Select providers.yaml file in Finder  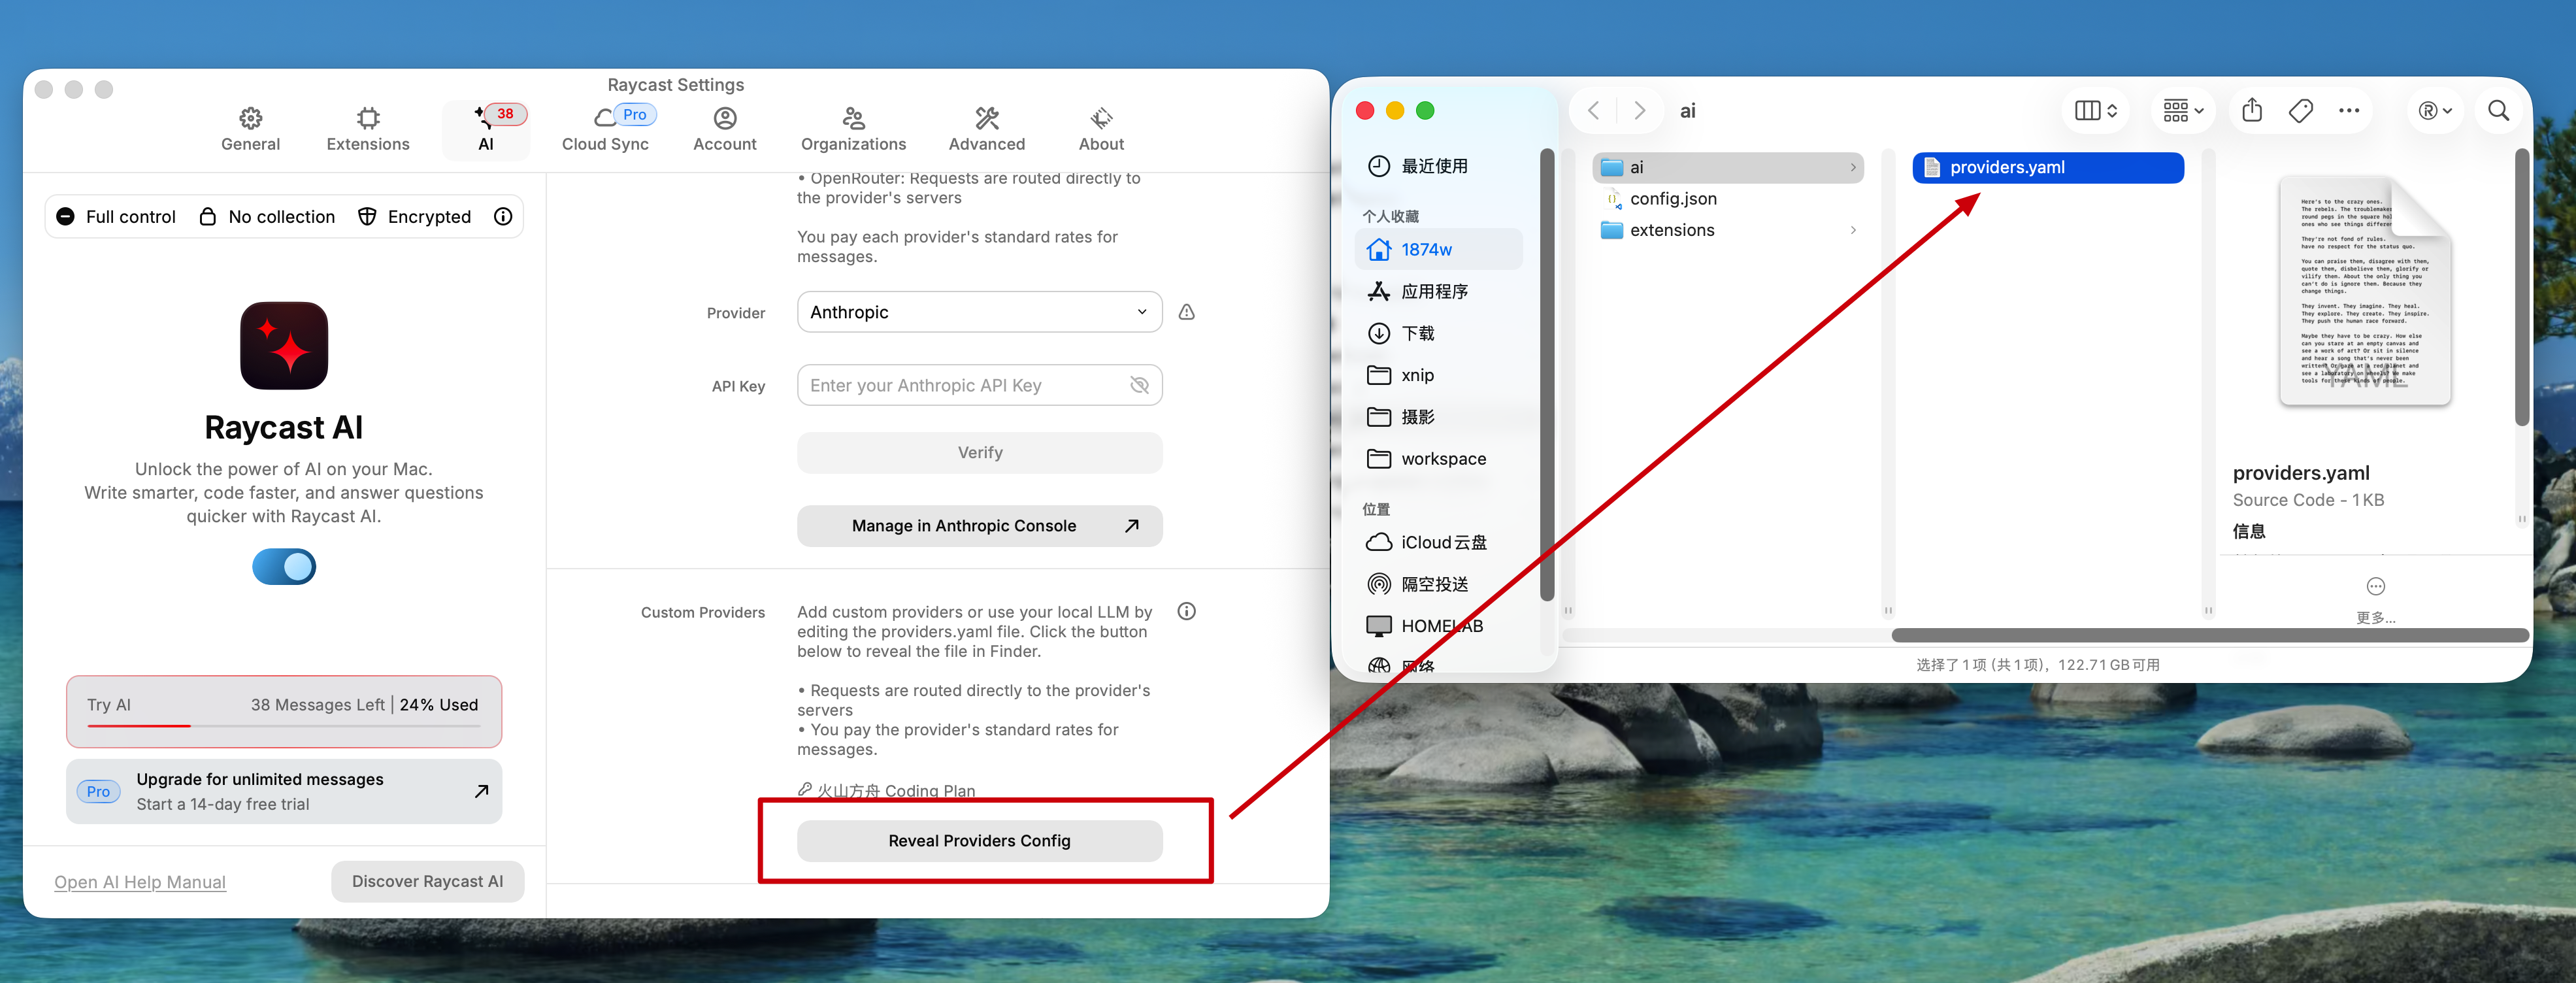point(2047,167)
